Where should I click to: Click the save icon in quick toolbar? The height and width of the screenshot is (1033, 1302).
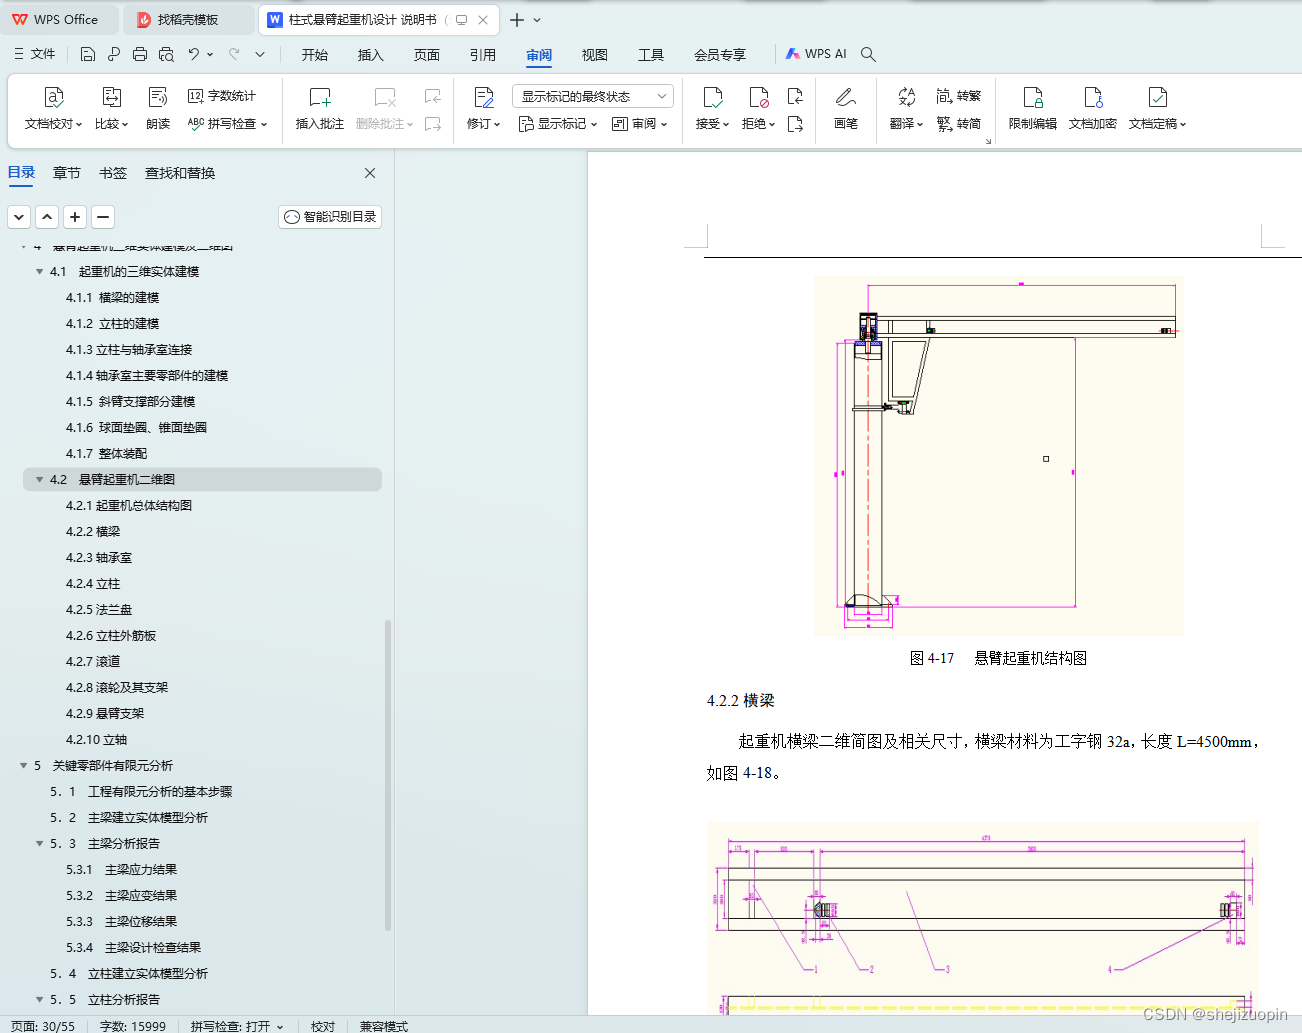pos(88,54)
